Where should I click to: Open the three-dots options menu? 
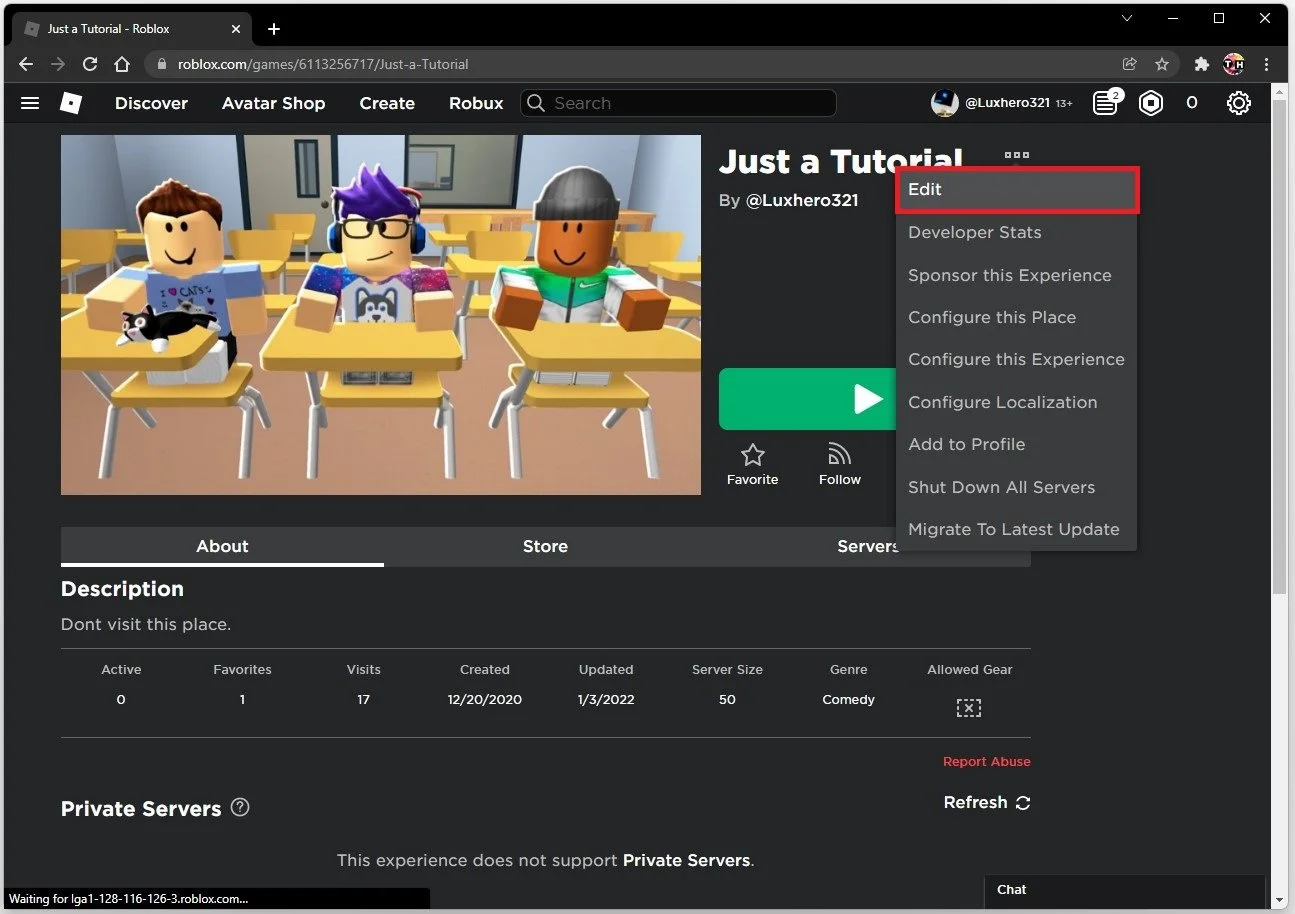point(1016,155)
